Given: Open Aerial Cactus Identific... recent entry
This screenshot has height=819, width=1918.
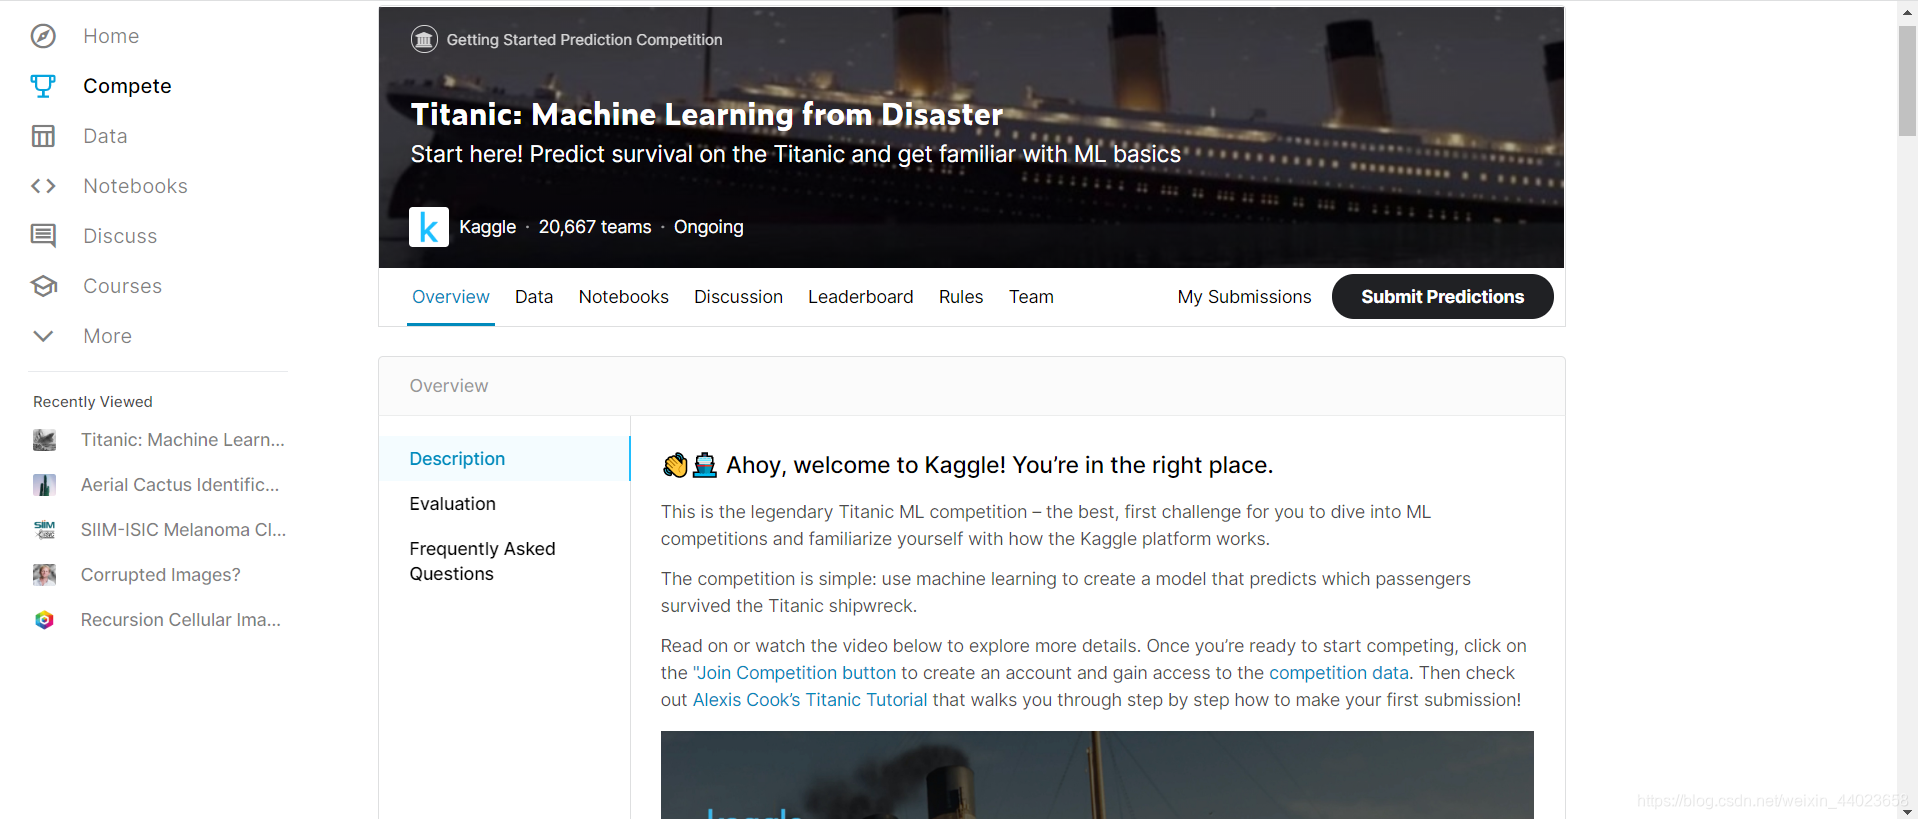Looking at the screenshot, I should (180, 485).
